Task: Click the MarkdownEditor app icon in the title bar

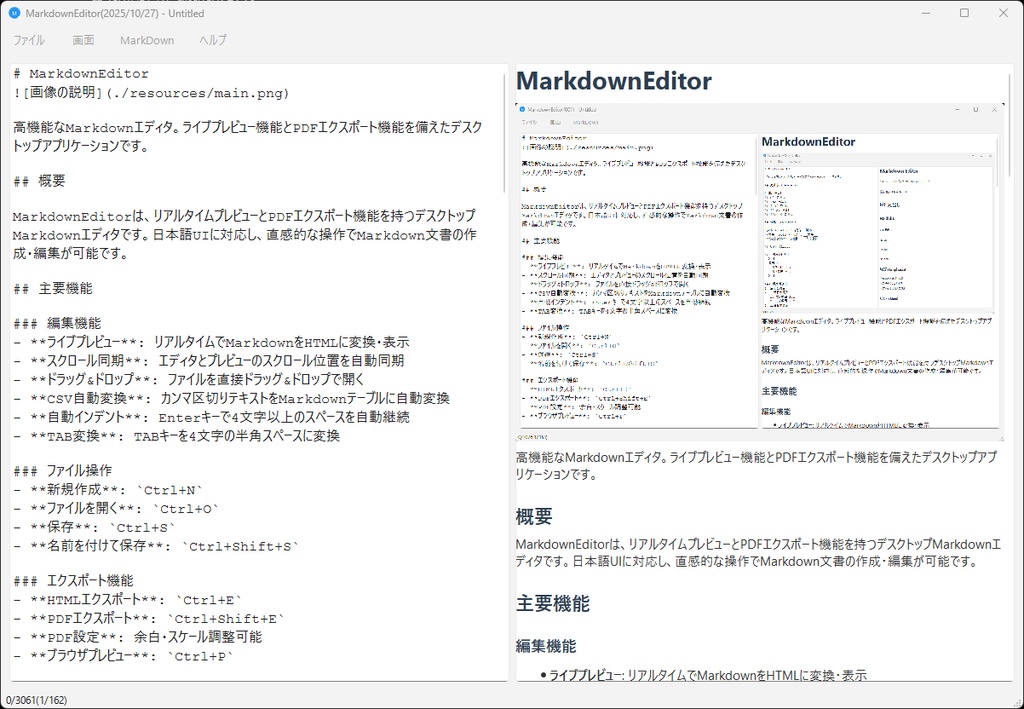Action: point(14,12)
